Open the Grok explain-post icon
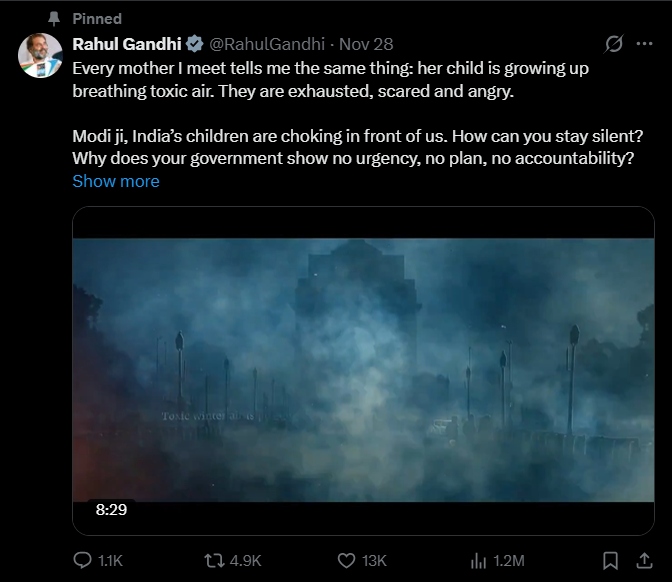672x582 pixels. click(615, 44)
